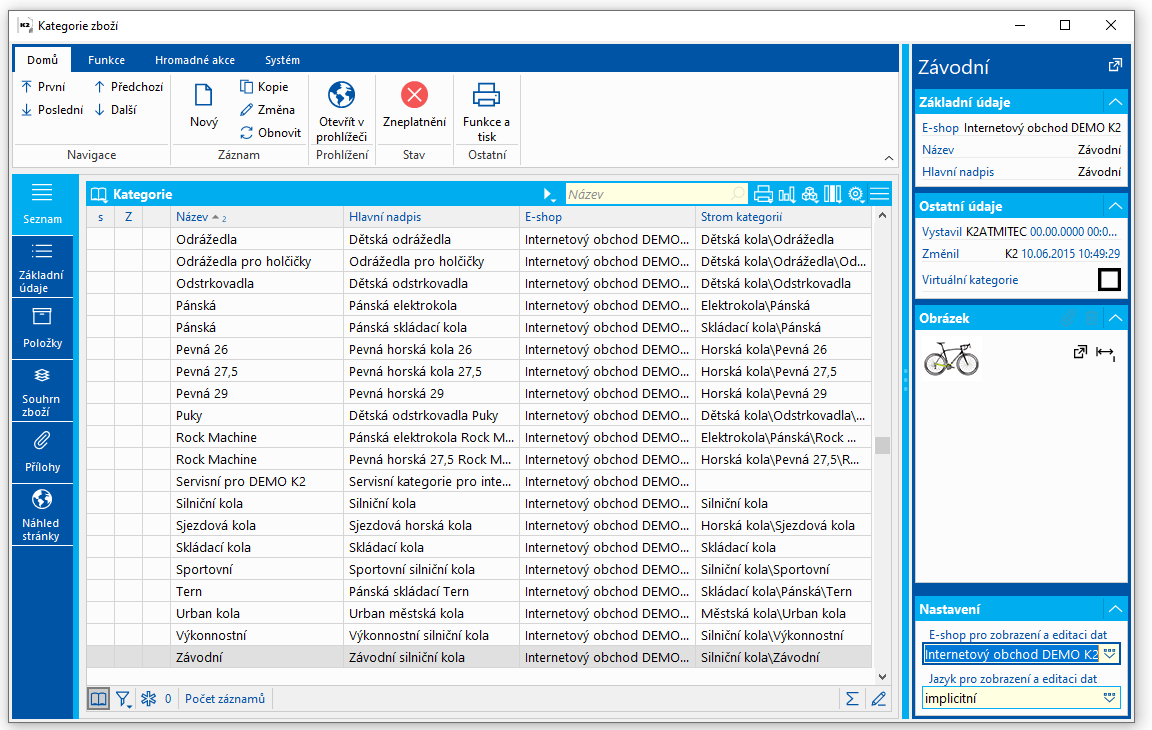Click Počet záznamů record count link
Viewport: 1152px width, 730px height.
click(225, 699)
